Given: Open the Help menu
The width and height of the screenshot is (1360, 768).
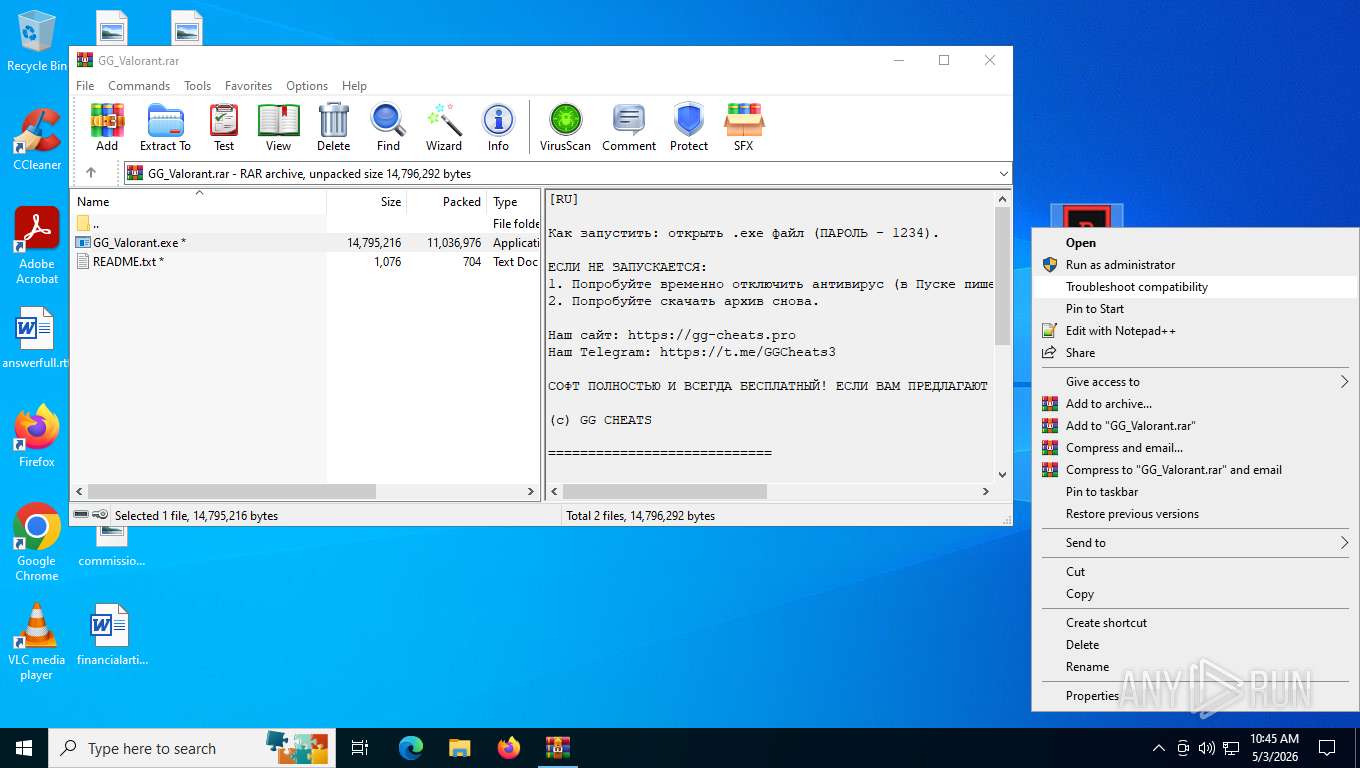Looking at the screenshot, I should tap(354, 86).
